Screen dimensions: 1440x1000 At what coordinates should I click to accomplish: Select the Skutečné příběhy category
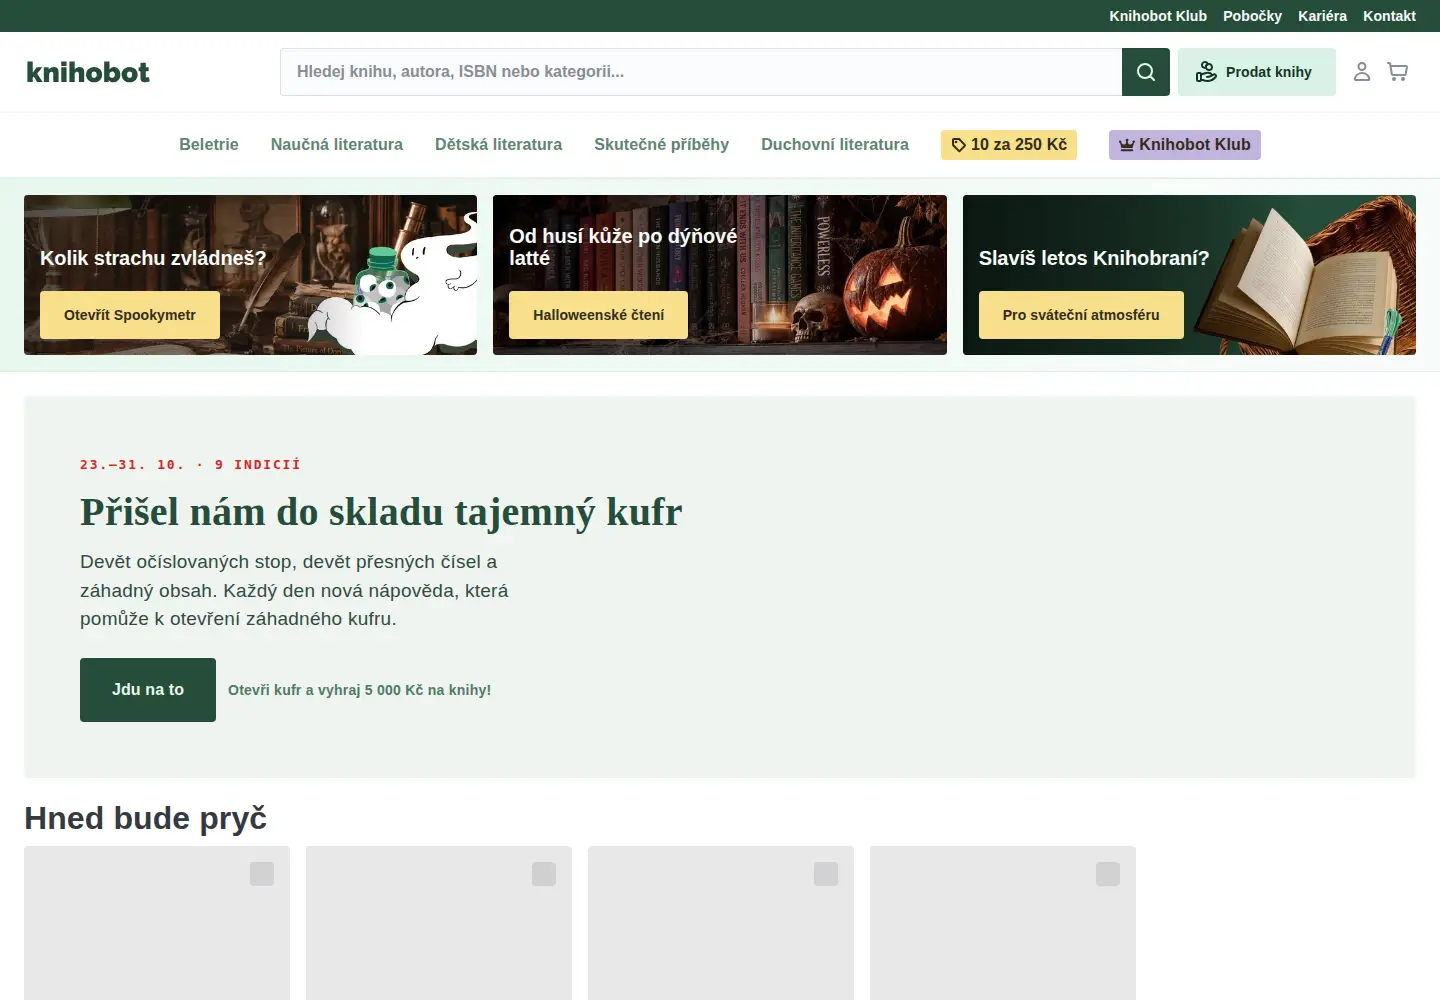(661, 145)
